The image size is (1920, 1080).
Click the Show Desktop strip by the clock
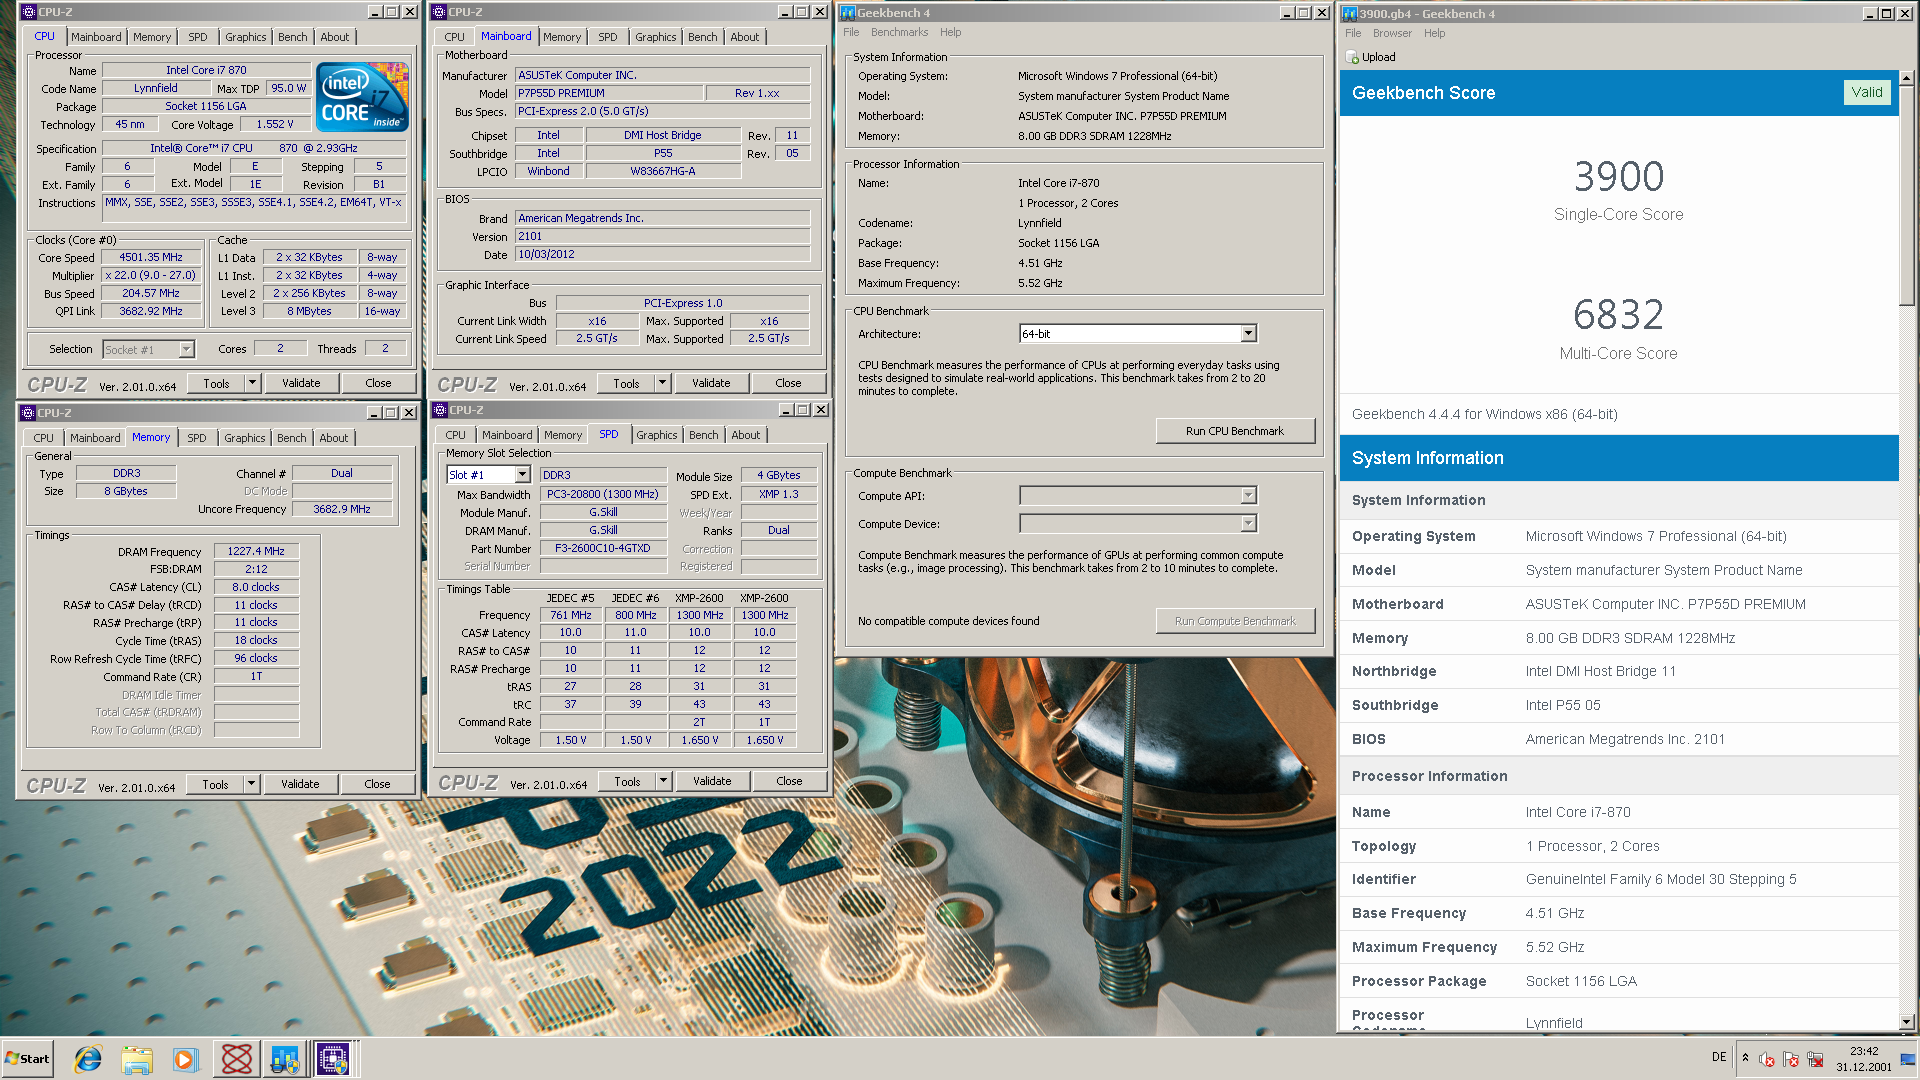(1908, 1059)
